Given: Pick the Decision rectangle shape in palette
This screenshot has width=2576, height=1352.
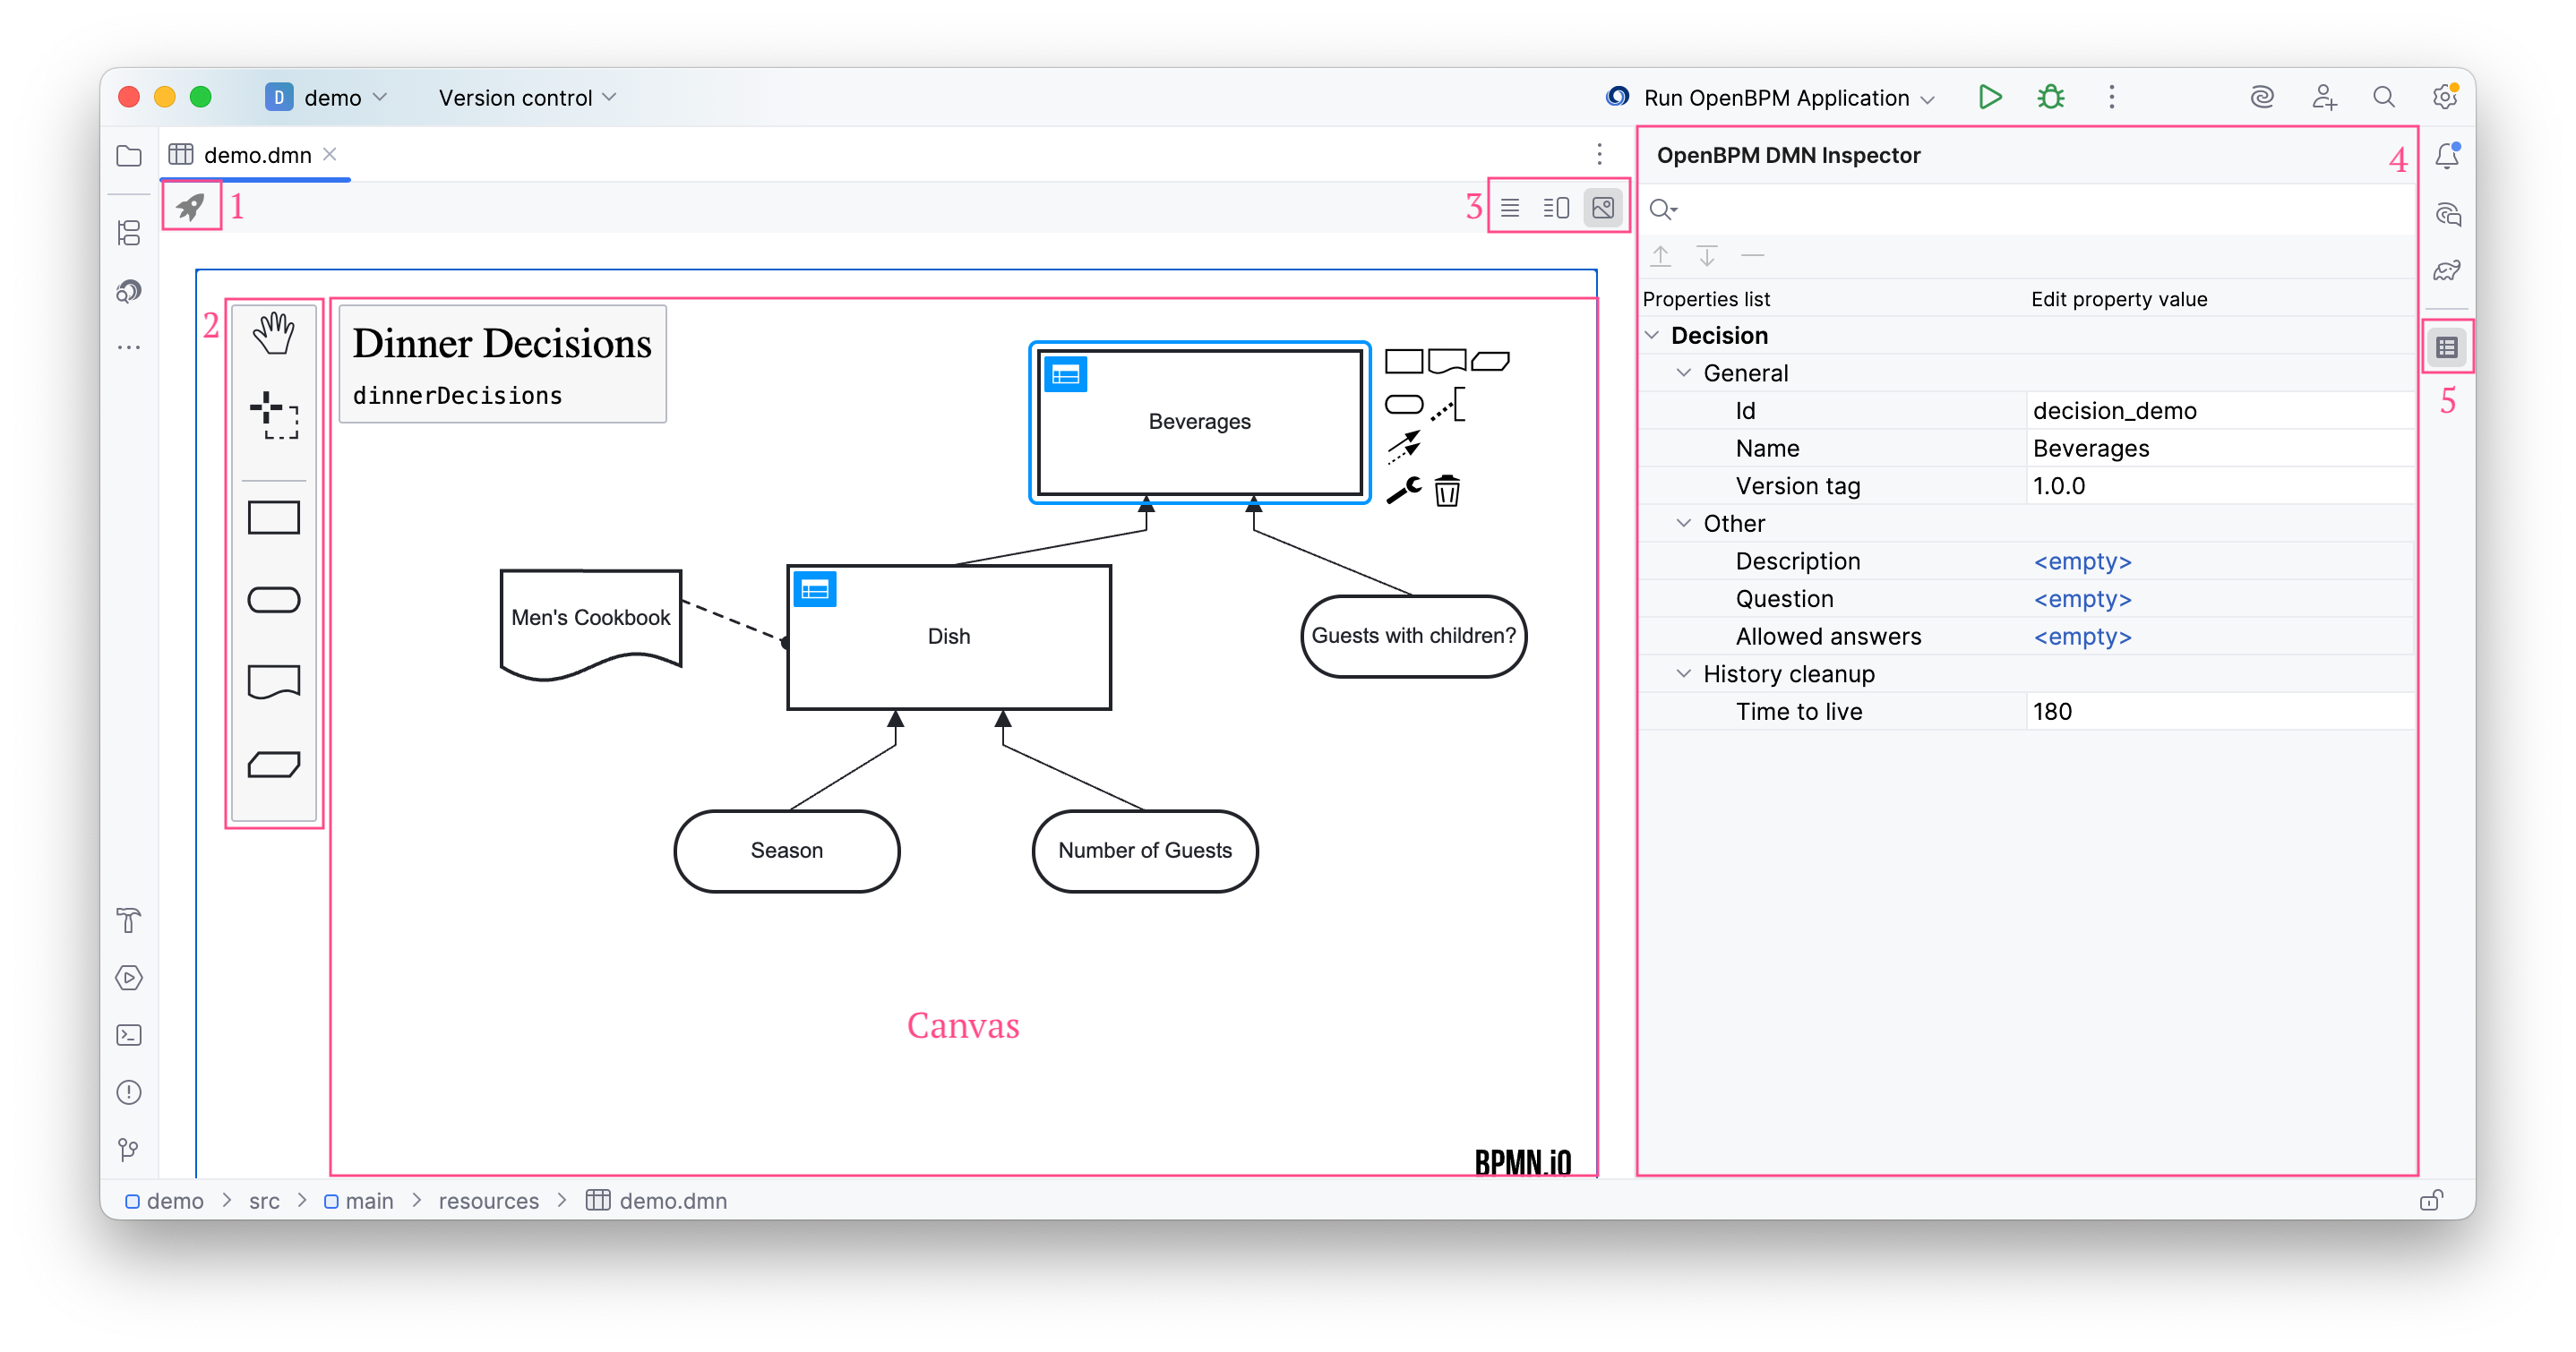Looking at the screenshot, I should tap(273, 518).
